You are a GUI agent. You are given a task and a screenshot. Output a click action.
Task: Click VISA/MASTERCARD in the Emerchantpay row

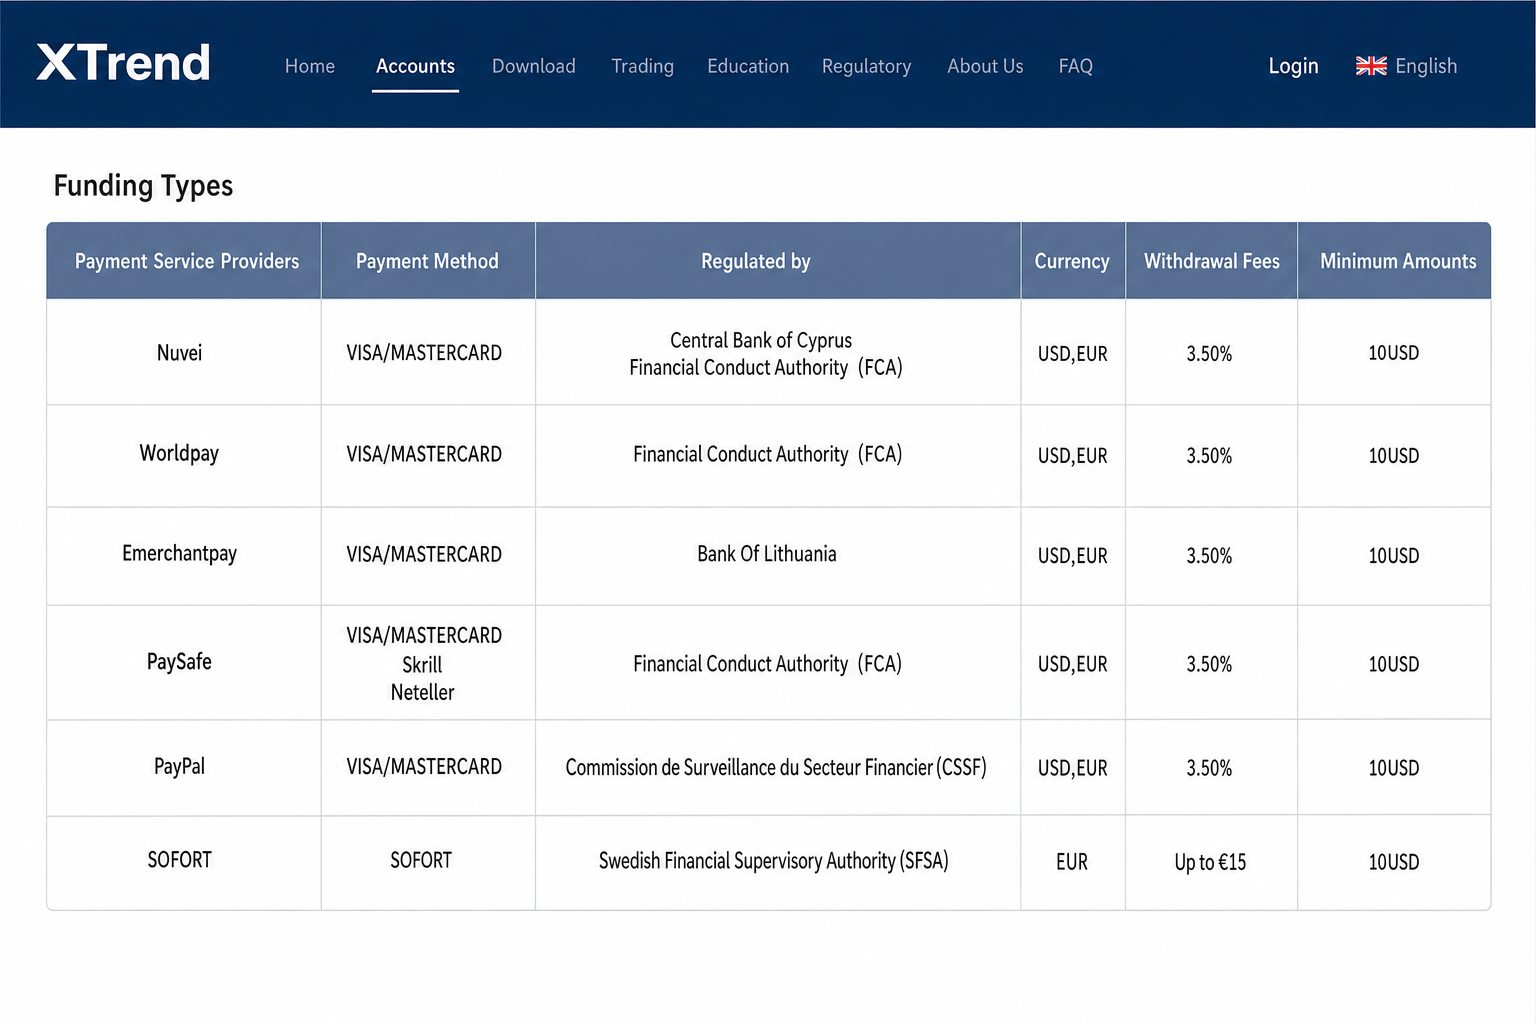pos(424,554)
